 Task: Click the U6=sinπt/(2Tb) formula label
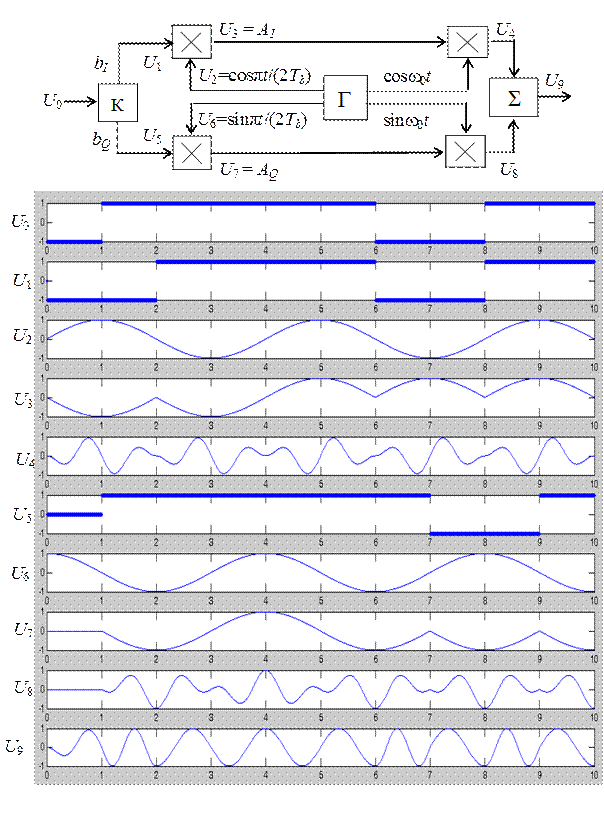coord(252,120)
